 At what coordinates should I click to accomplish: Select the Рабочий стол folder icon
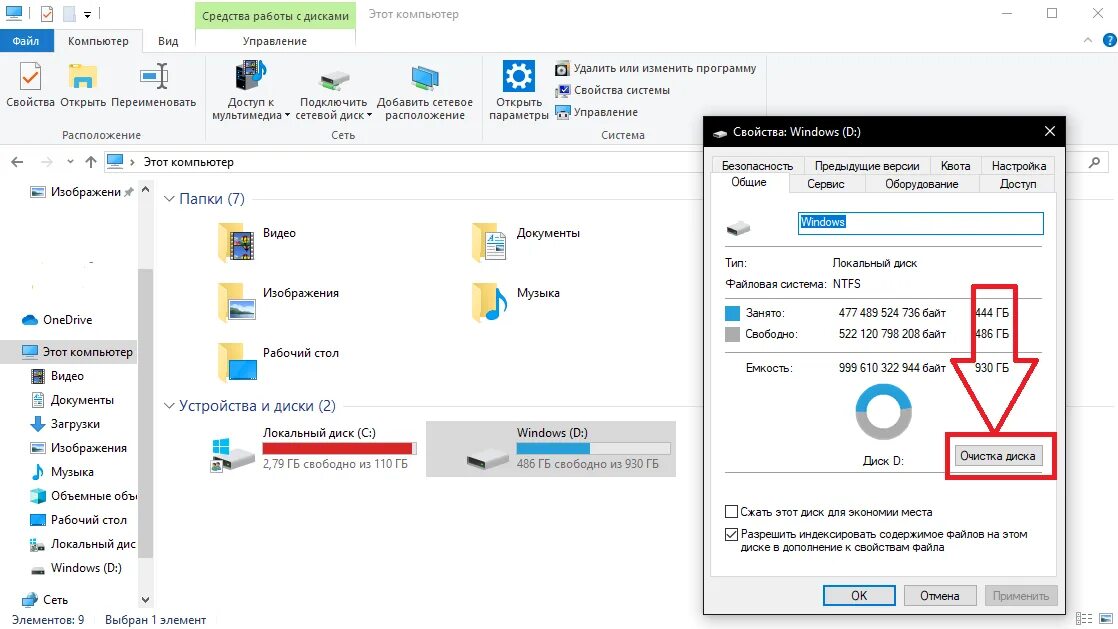click(237, 361)
